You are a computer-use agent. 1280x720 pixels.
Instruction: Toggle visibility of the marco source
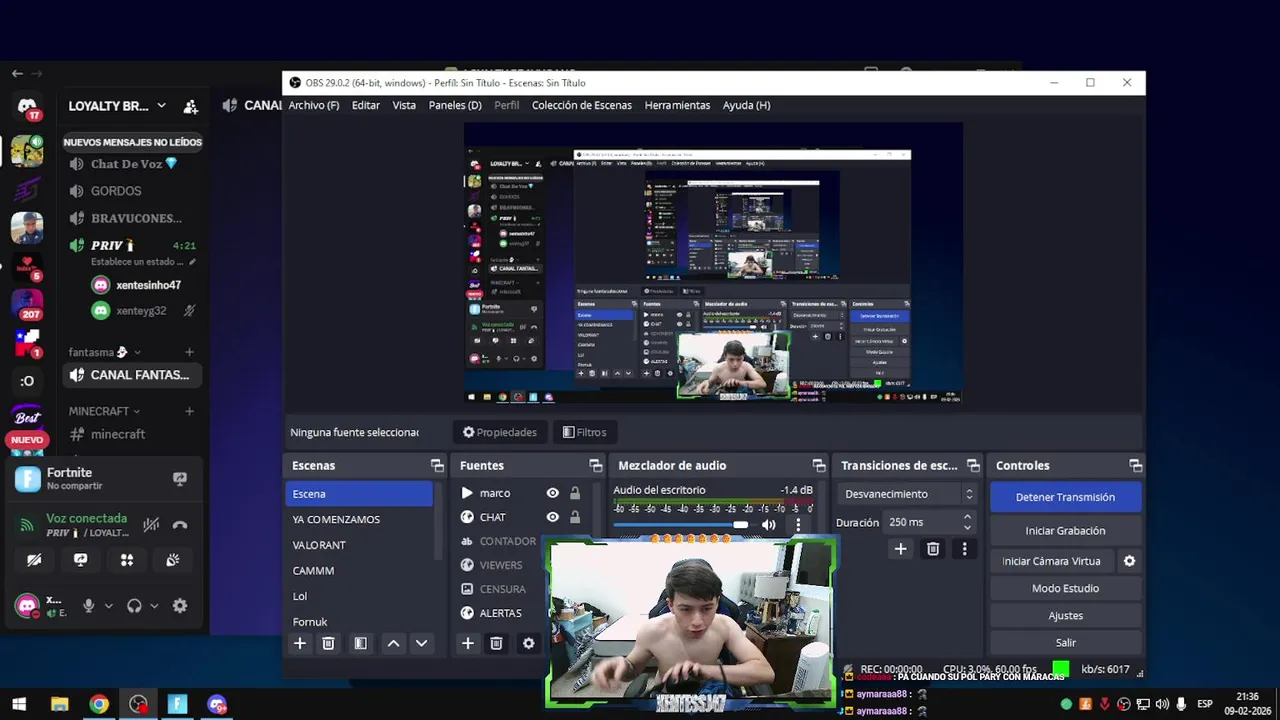click(x=552, y=493)
